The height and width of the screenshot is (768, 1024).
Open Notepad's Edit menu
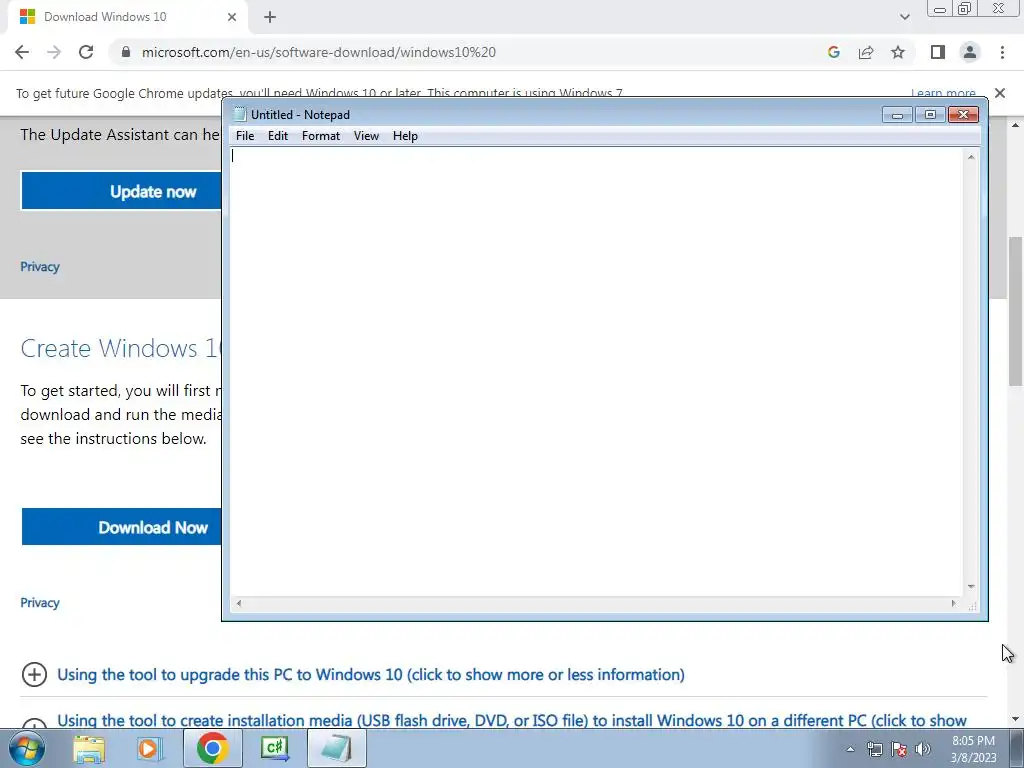(x=278, y=136)
